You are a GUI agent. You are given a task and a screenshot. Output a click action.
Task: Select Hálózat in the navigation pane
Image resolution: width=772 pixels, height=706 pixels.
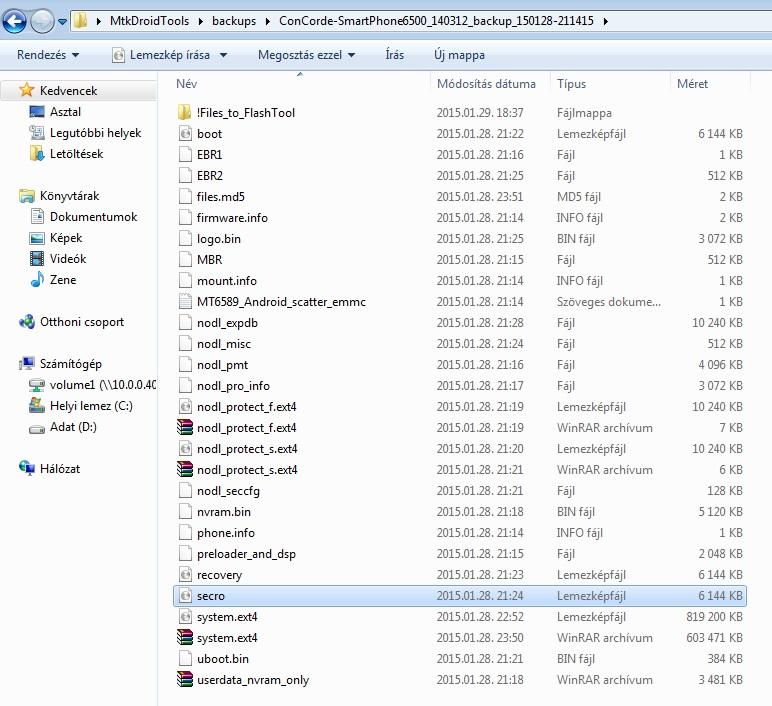click(60, 469)
